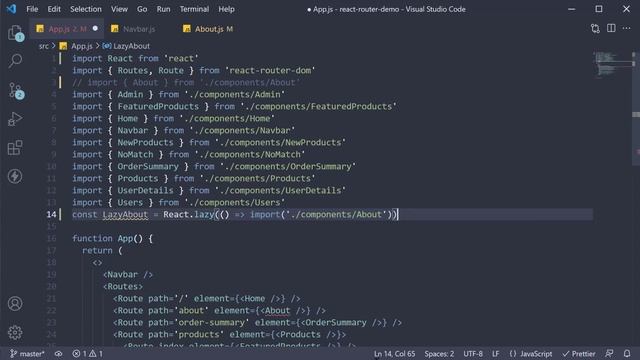The image size is (640, 360).
Task: Minimize the VS Code window
Action: (x=571, y=9)
